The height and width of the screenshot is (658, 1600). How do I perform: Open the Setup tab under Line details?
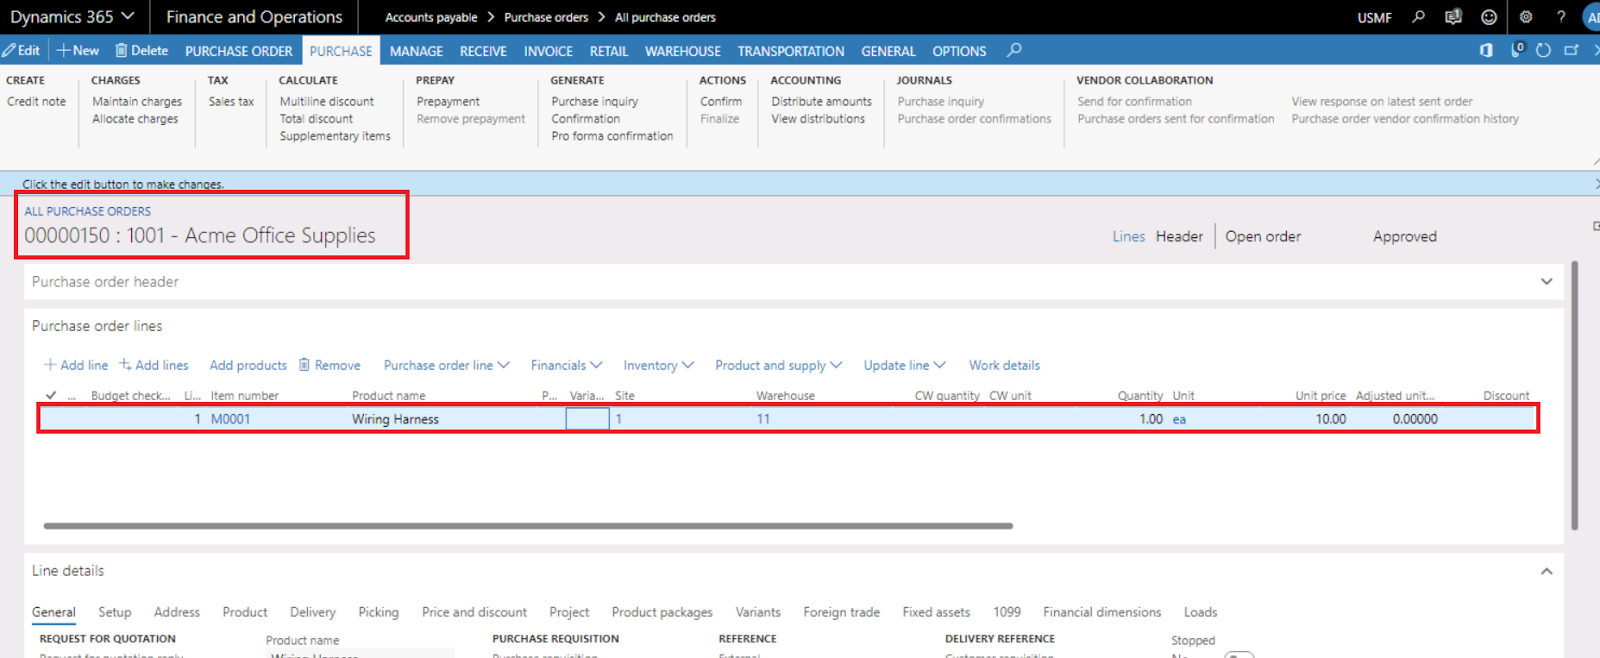[x=114, y=612]
